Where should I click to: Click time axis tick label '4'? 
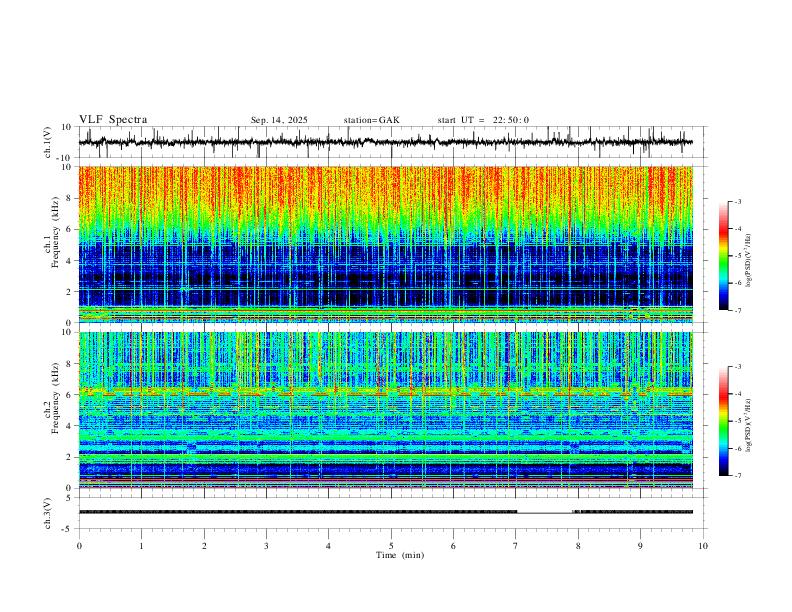pos(328,546)
